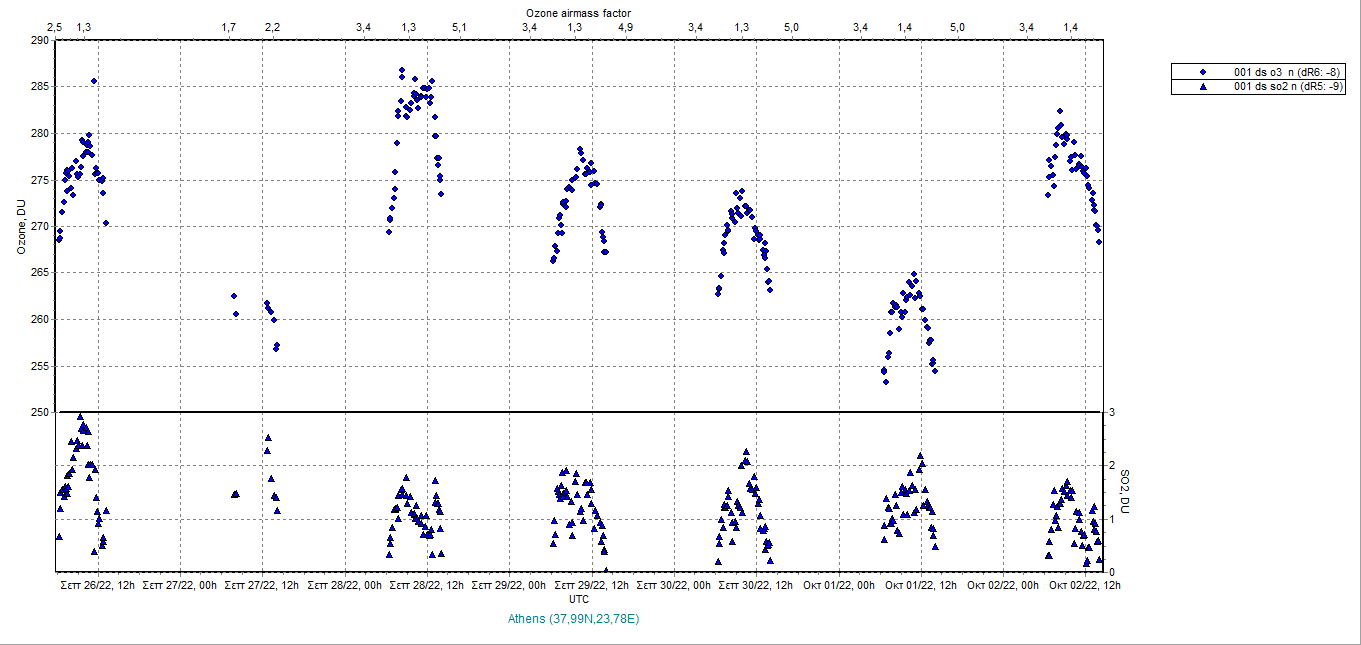Select the '001 ds o3 n (dR6: -8)' legend label
The height and width of the screenshot is (645, 1361).
1286,72
